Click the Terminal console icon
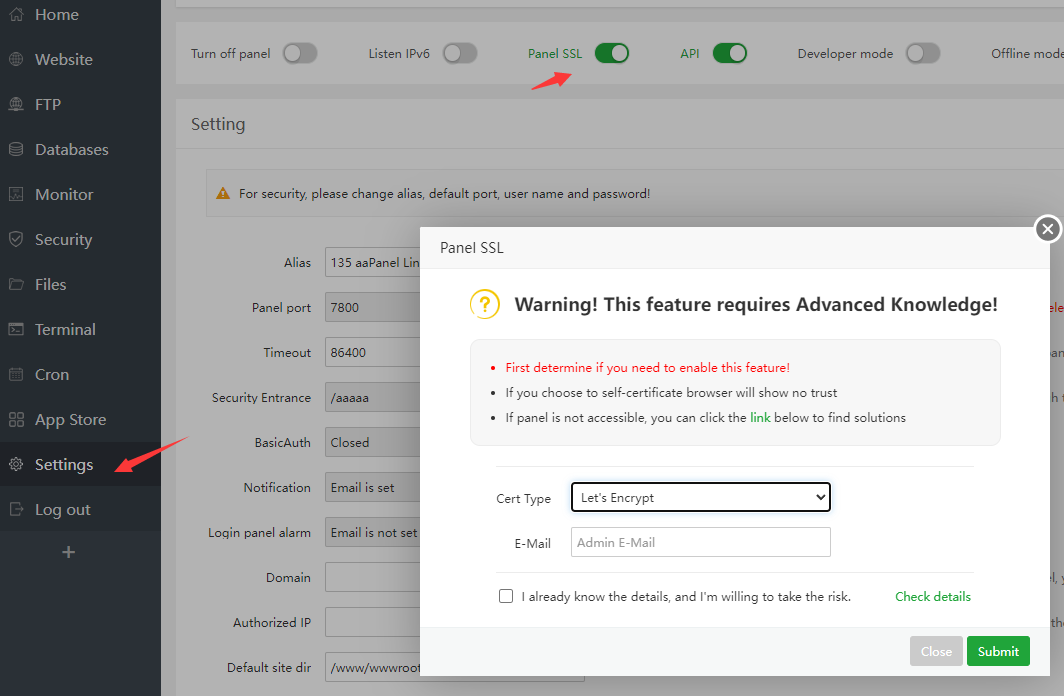This screenshot has height=696, width=1064. 16,329
